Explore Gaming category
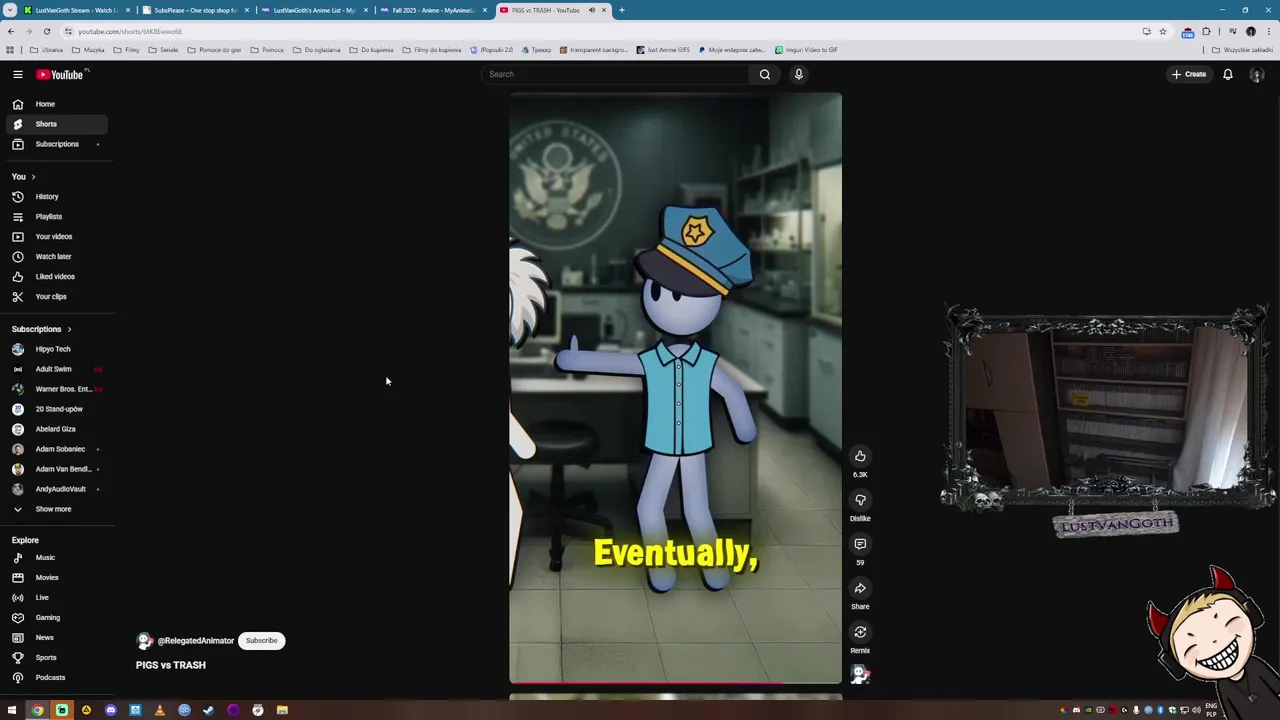Image resolution: width=1280 pixels, height=720 pixels. 57,618
